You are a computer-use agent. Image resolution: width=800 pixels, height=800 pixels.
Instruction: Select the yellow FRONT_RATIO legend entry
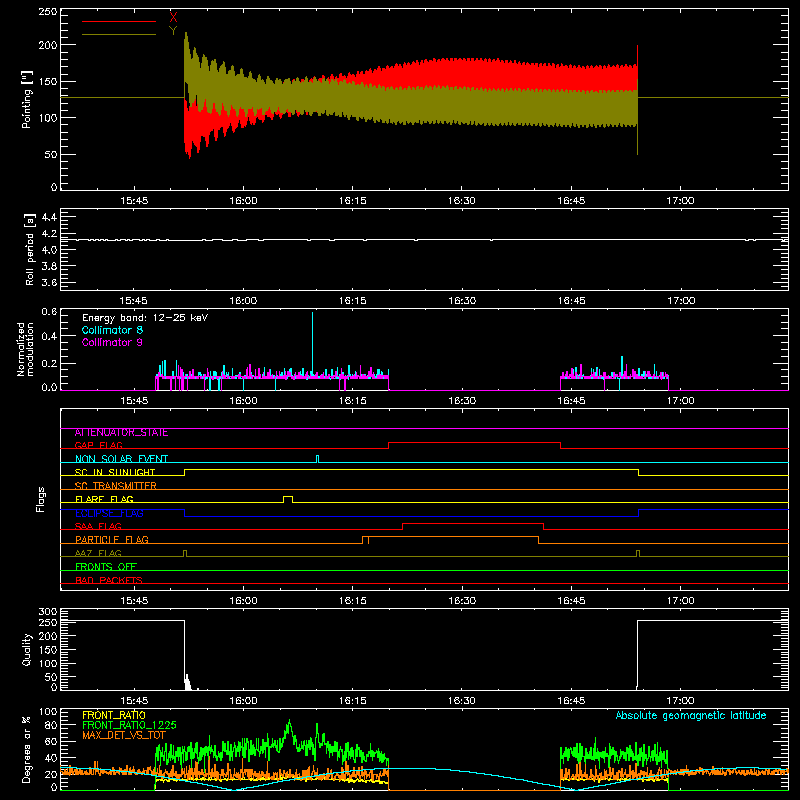pyautogui.click(x=114, y=715)
